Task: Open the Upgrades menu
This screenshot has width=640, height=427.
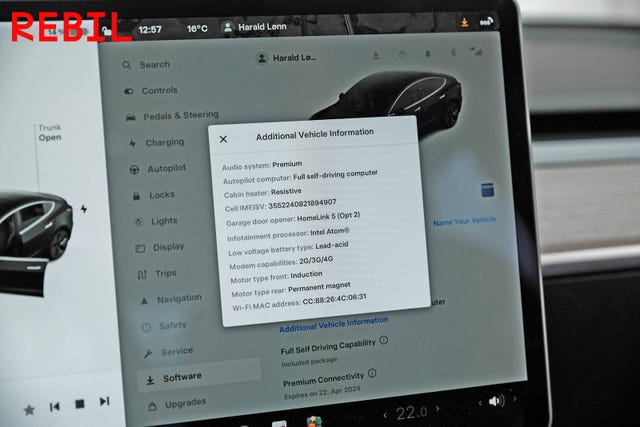Action: tap(177, 404)
